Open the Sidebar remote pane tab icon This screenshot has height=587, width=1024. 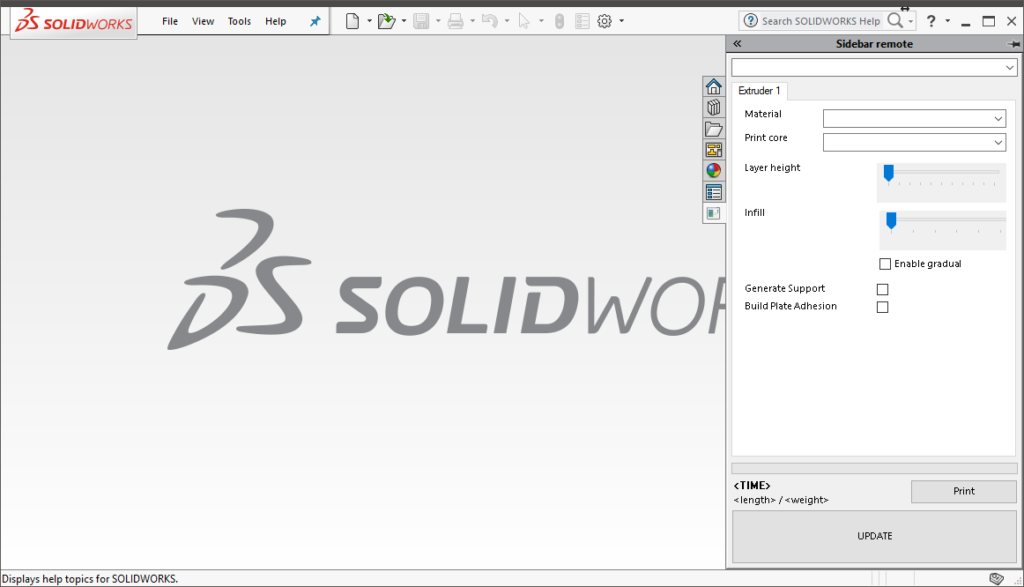[713, 213]
